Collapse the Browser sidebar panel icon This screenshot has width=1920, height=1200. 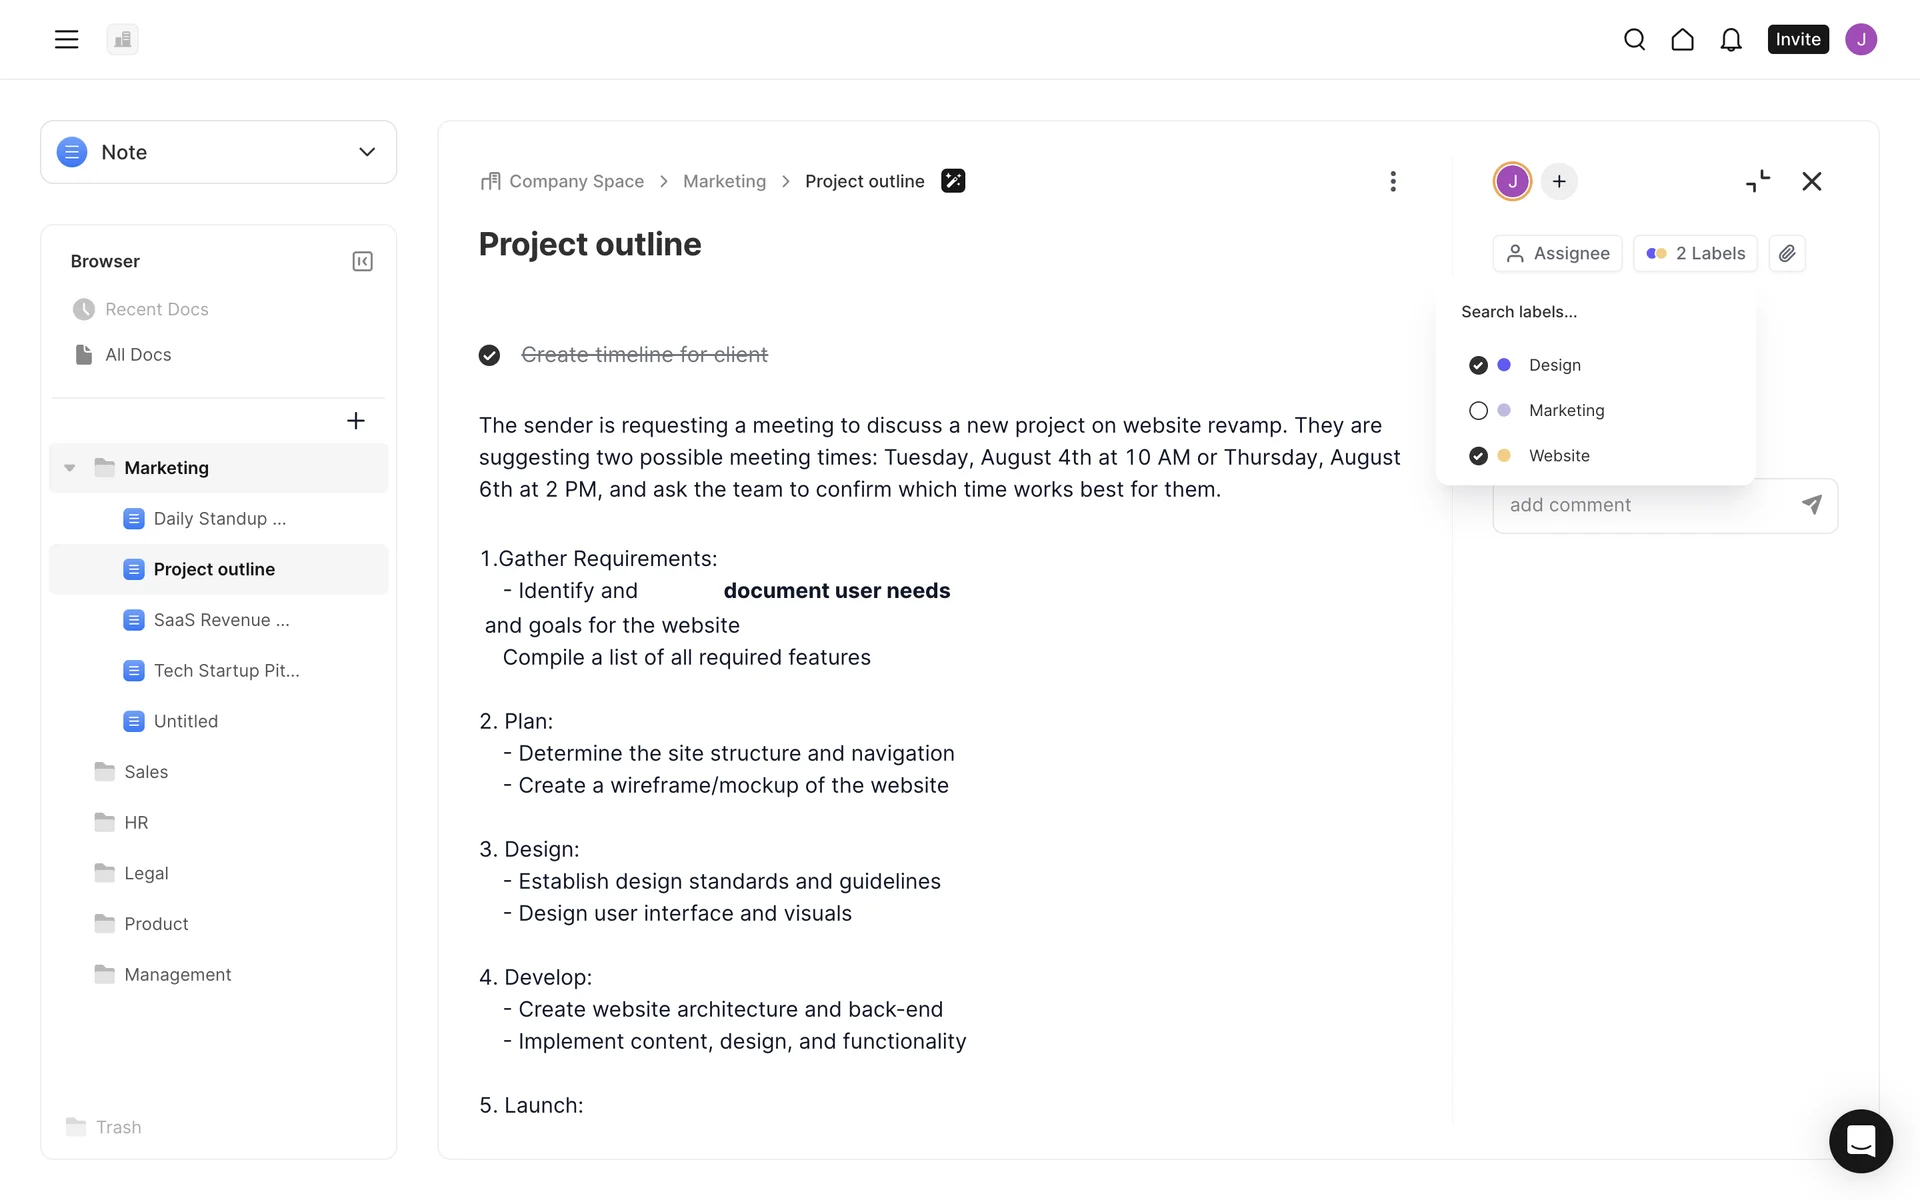[362, 261]
